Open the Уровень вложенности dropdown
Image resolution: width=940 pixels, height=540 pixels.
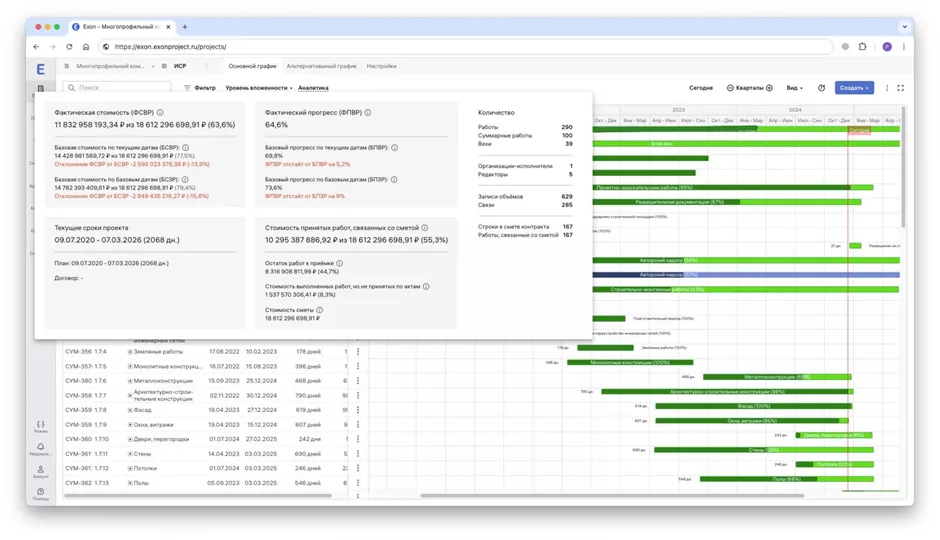pyautogui.click(x=259, y=88)
